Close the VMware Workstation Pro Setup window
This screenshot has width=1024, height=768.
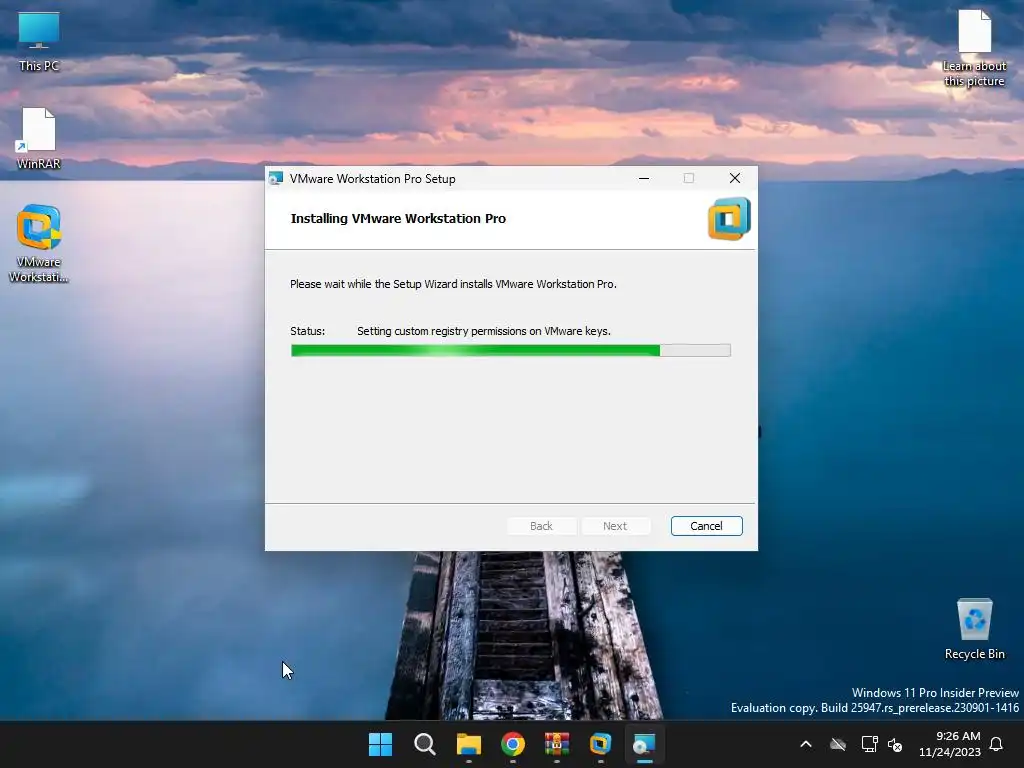click(x=735, y=178)
